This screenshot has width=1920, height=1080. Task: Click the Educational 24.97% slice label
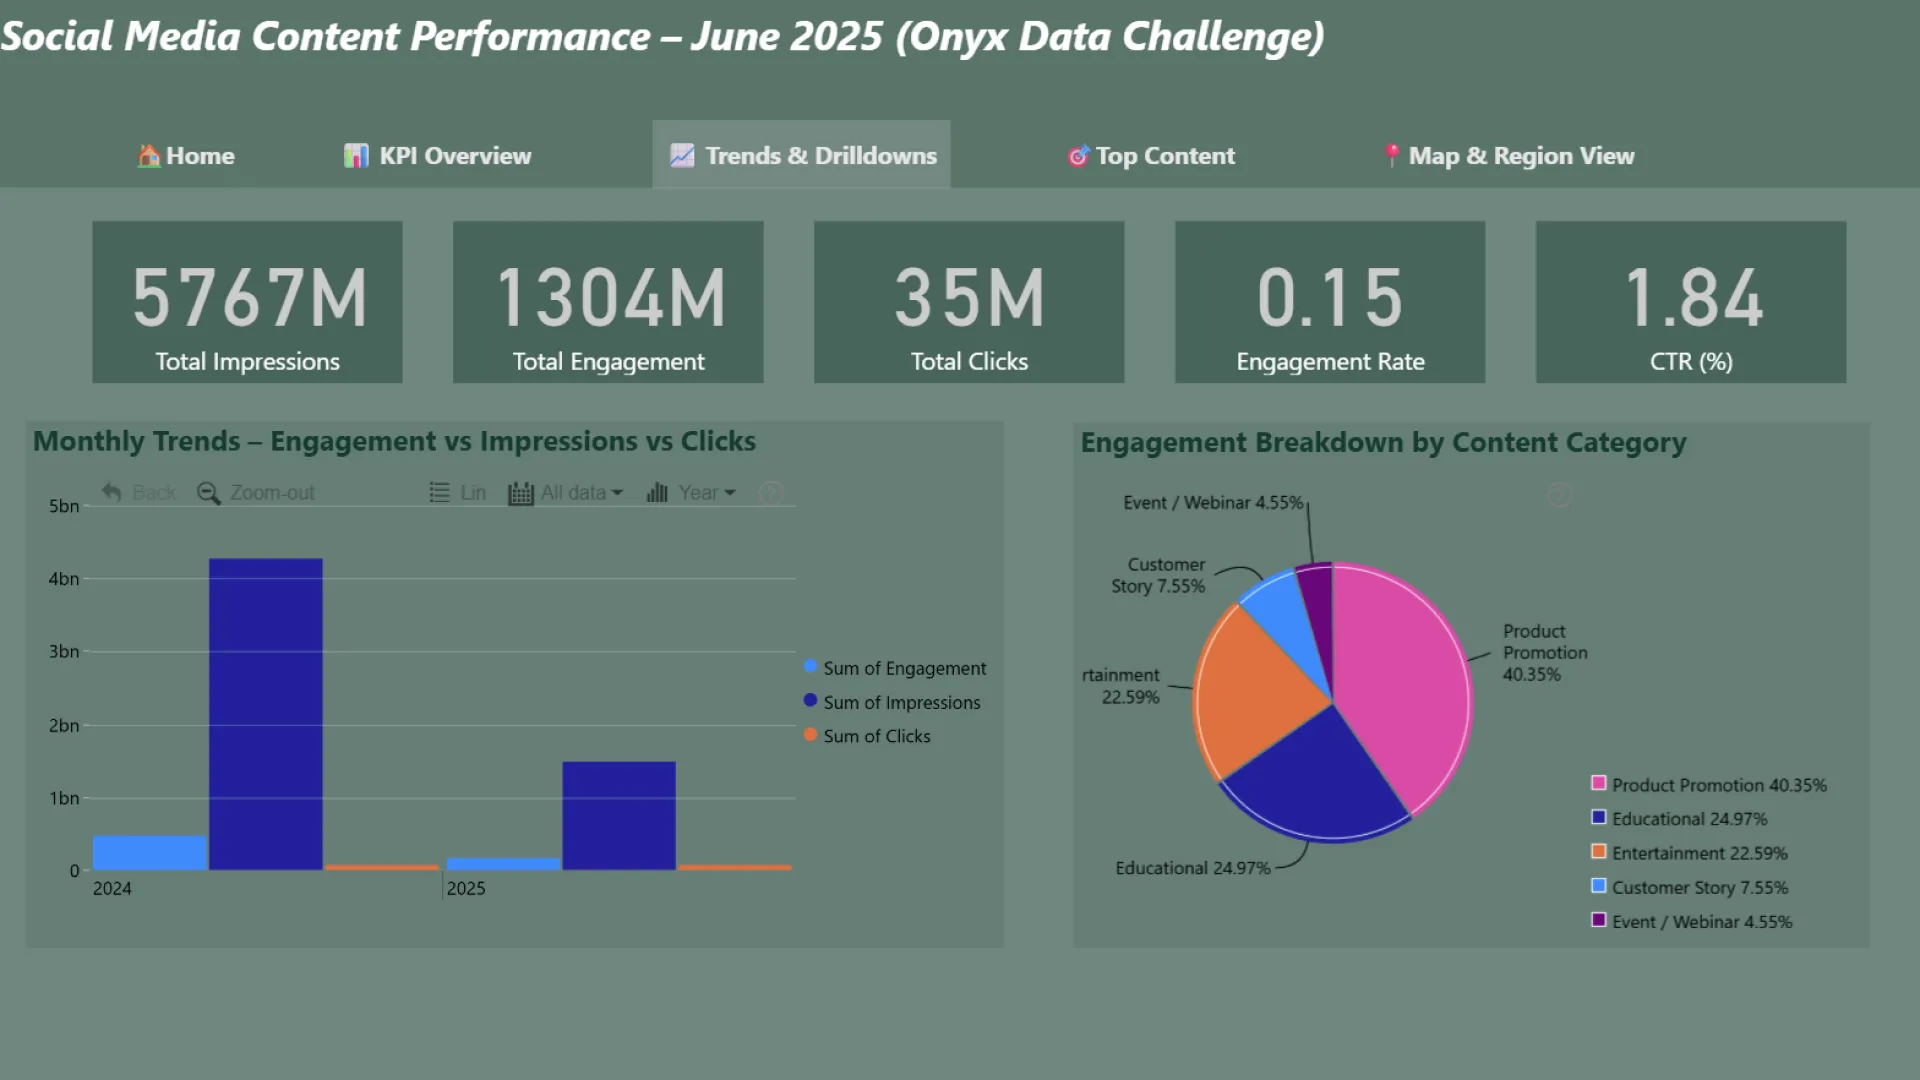coord(1193,868)
